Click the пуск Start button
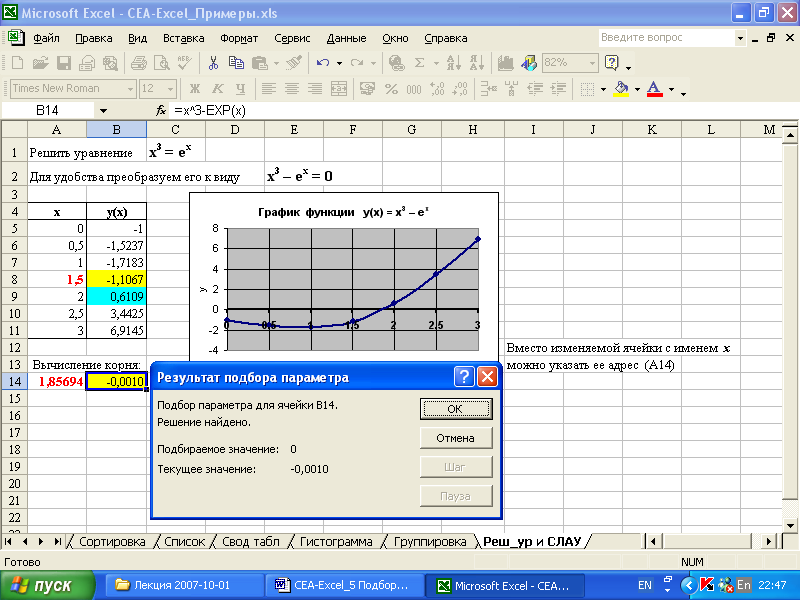 pos(47,585)
